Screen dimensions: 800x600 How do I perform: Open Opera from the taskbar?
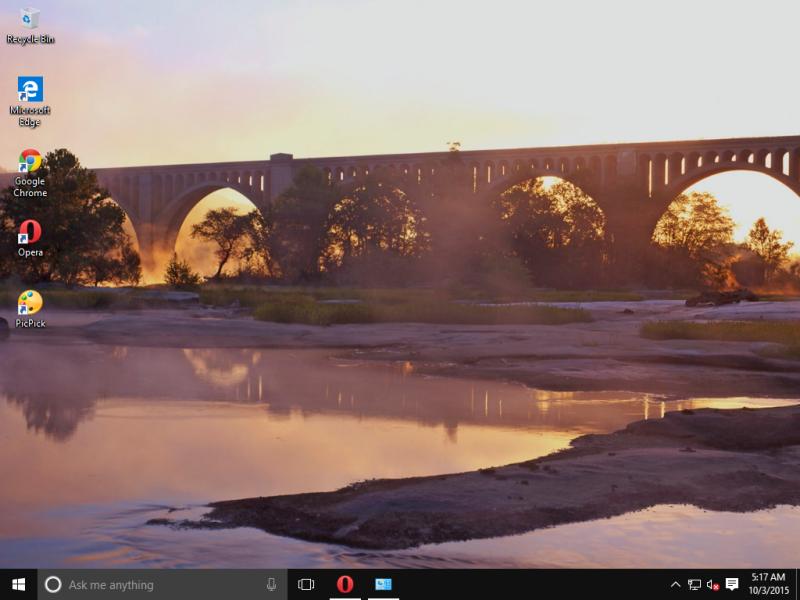(x=345, y=585)
